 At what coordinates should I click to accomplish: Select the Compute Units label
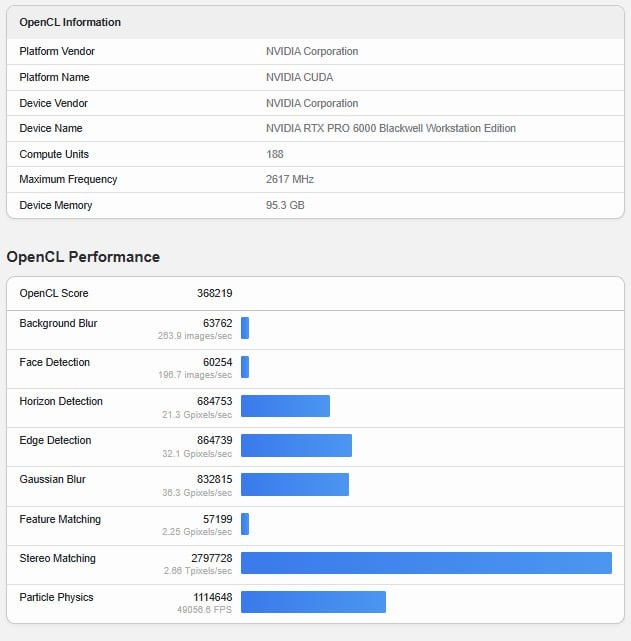[x=54, y=154]
